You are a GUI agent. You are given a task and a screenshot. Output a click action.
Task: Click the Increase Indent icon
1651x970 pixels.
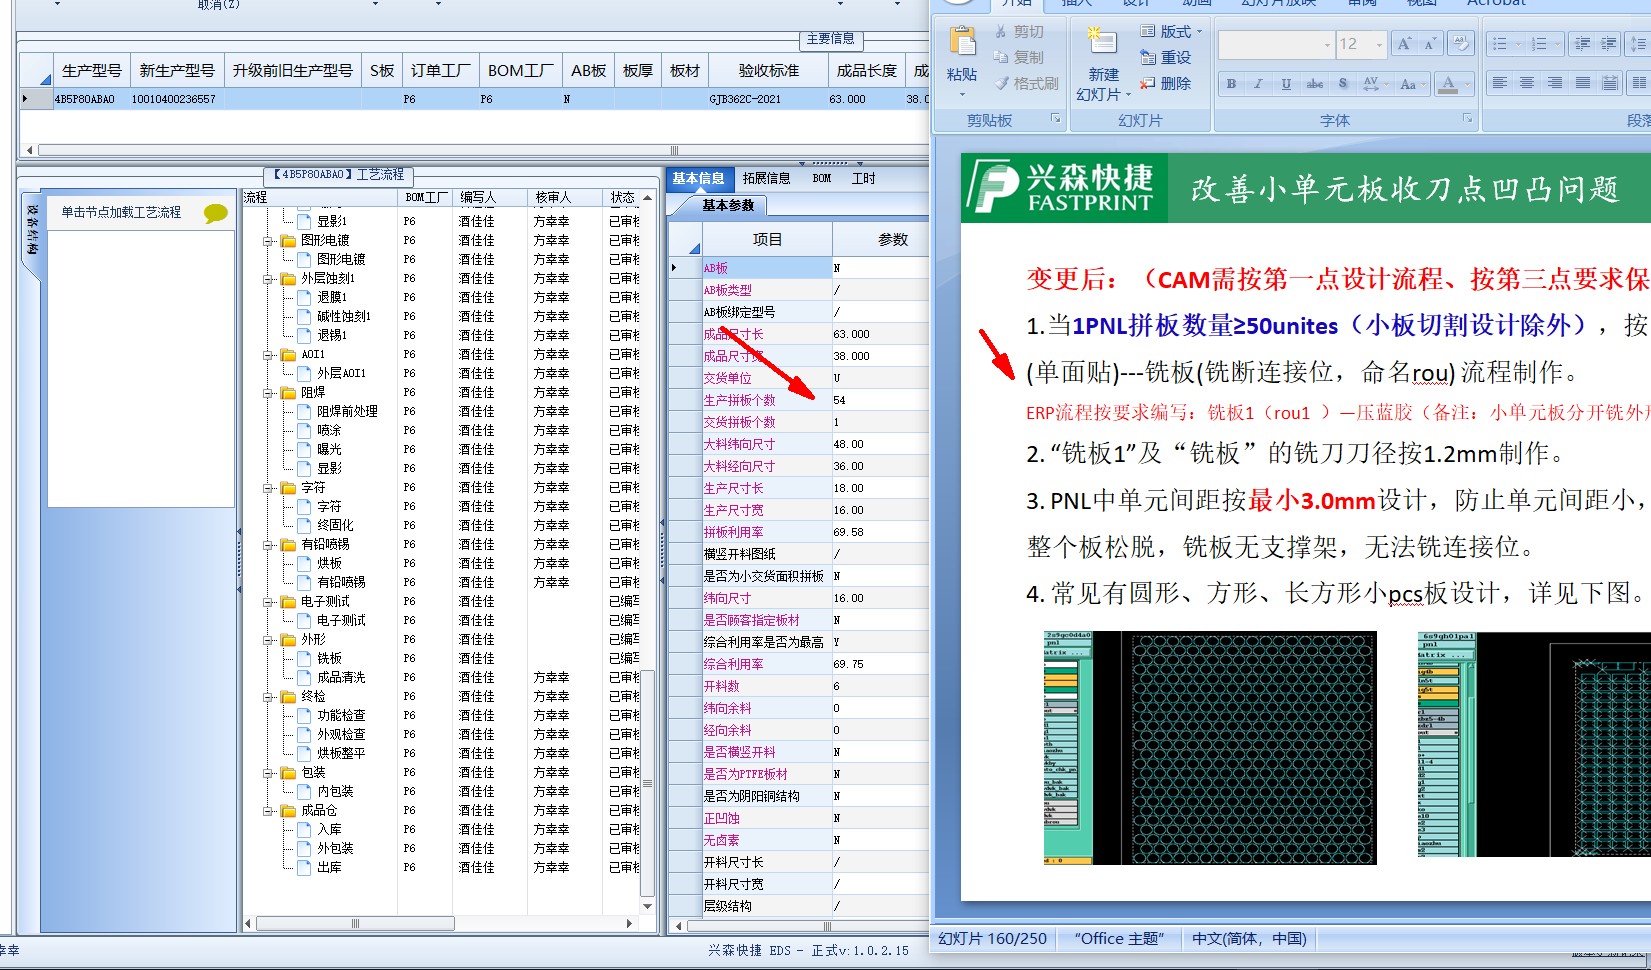coord(1609,44)
